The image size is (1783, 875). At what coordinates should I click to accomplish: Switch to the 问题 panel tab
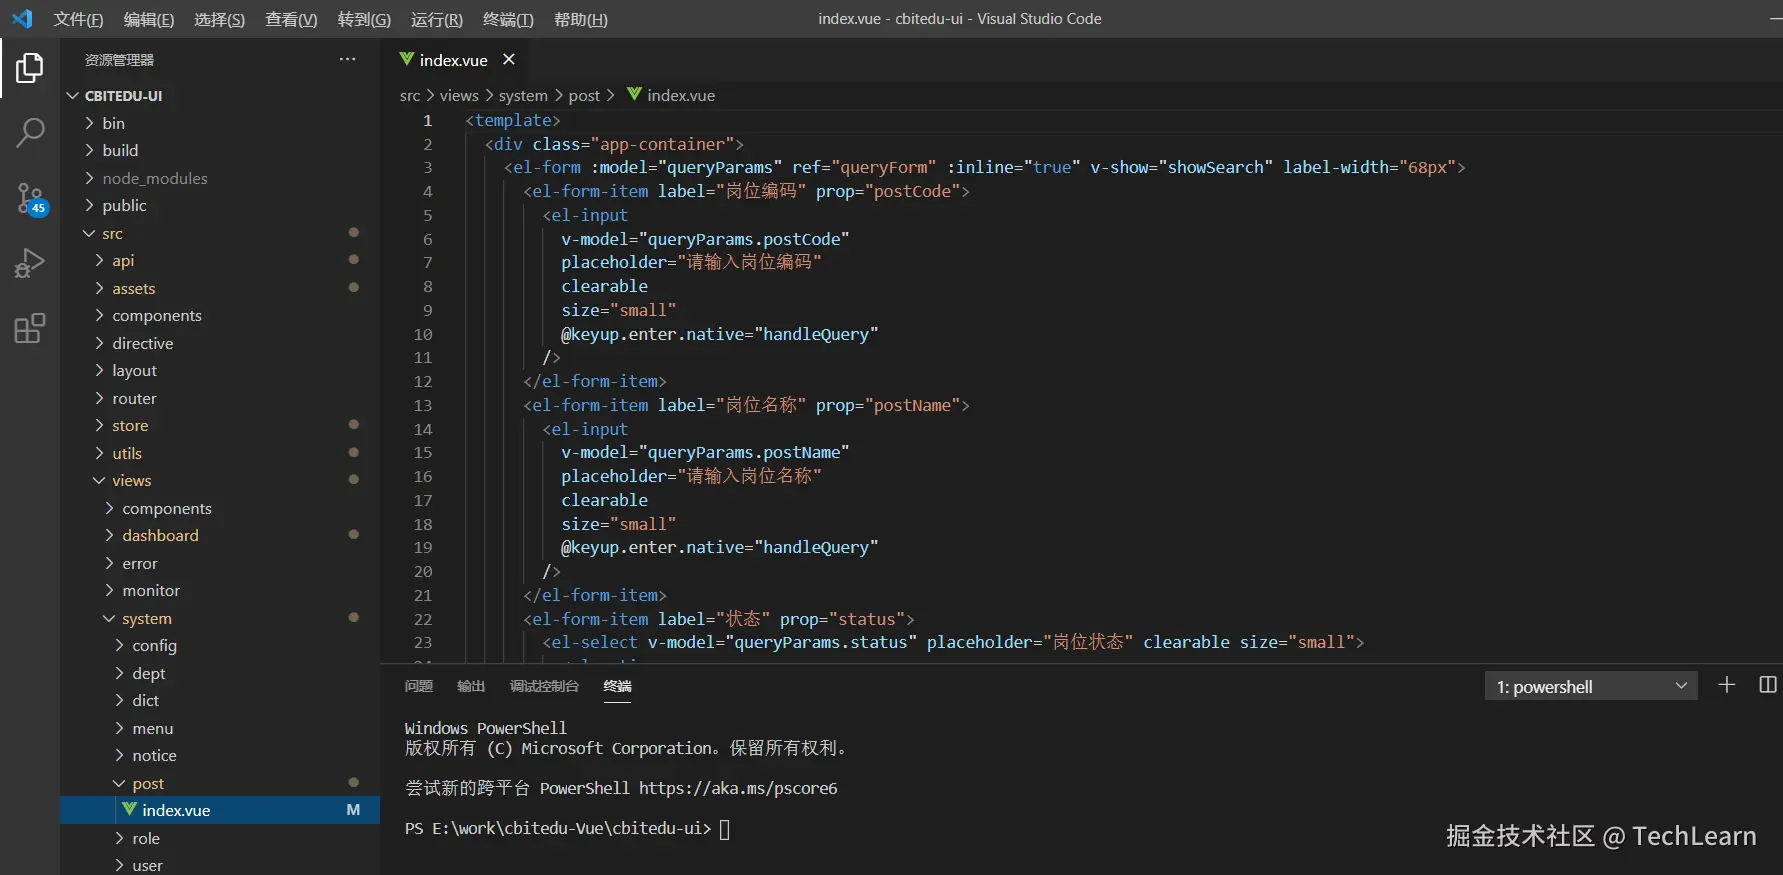(x=419, y=686)
